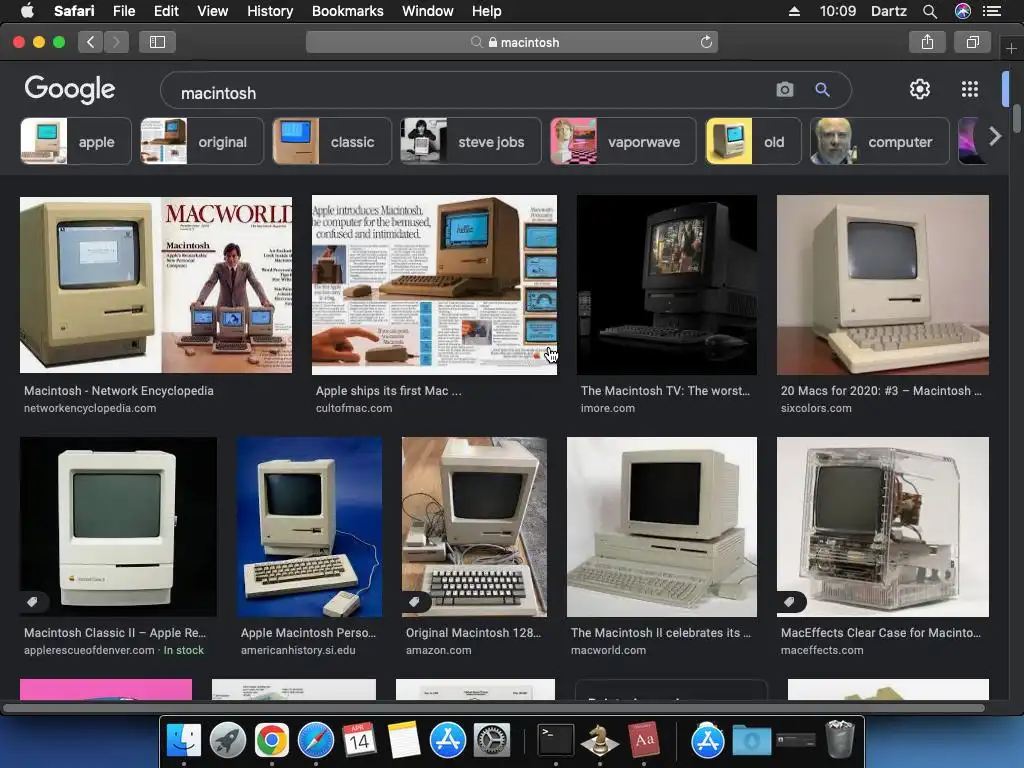Open Macintosh Network Encyclopedia image thumbnail
Image resolution: width=1024 pixels, height=768 pixels.
click(x=156, y=285)
